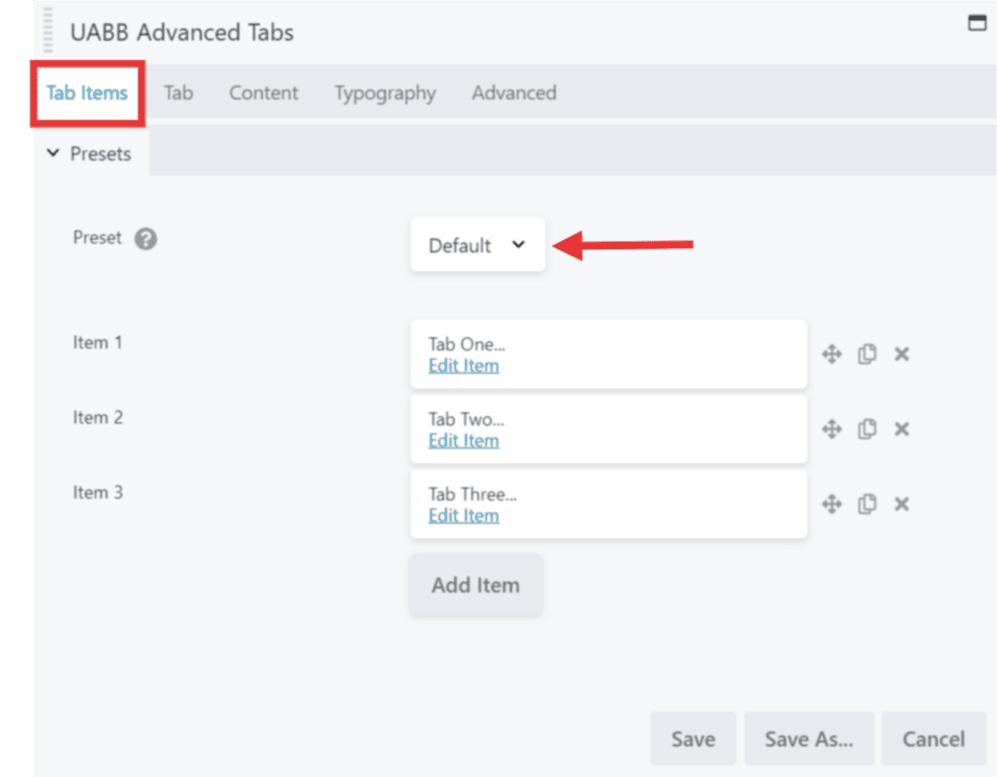Delete Item 1 with the X icon

pos(901,354)
